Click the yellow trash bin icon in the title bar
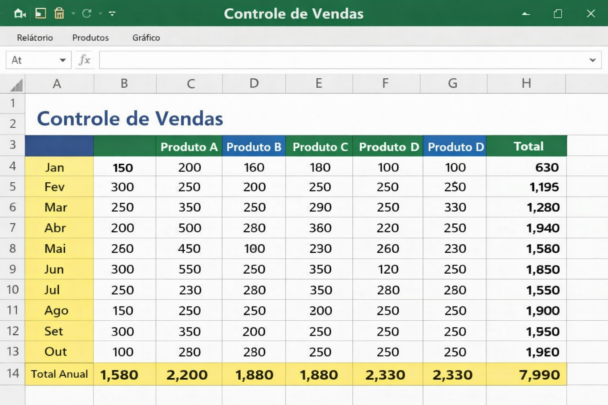The image size is (608, 405). coord(59,14)
